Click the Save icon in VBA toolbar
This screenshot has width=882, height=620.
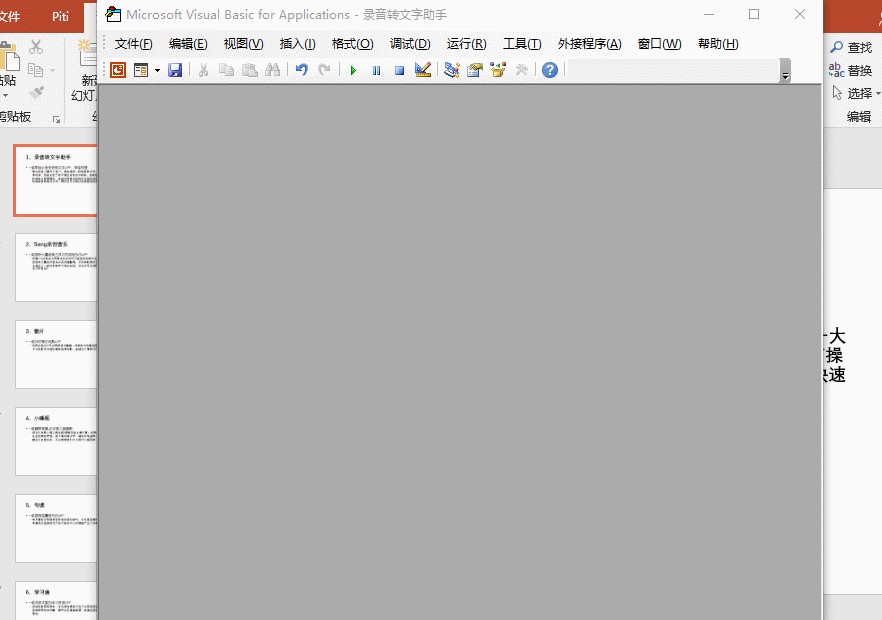[175, 70]
